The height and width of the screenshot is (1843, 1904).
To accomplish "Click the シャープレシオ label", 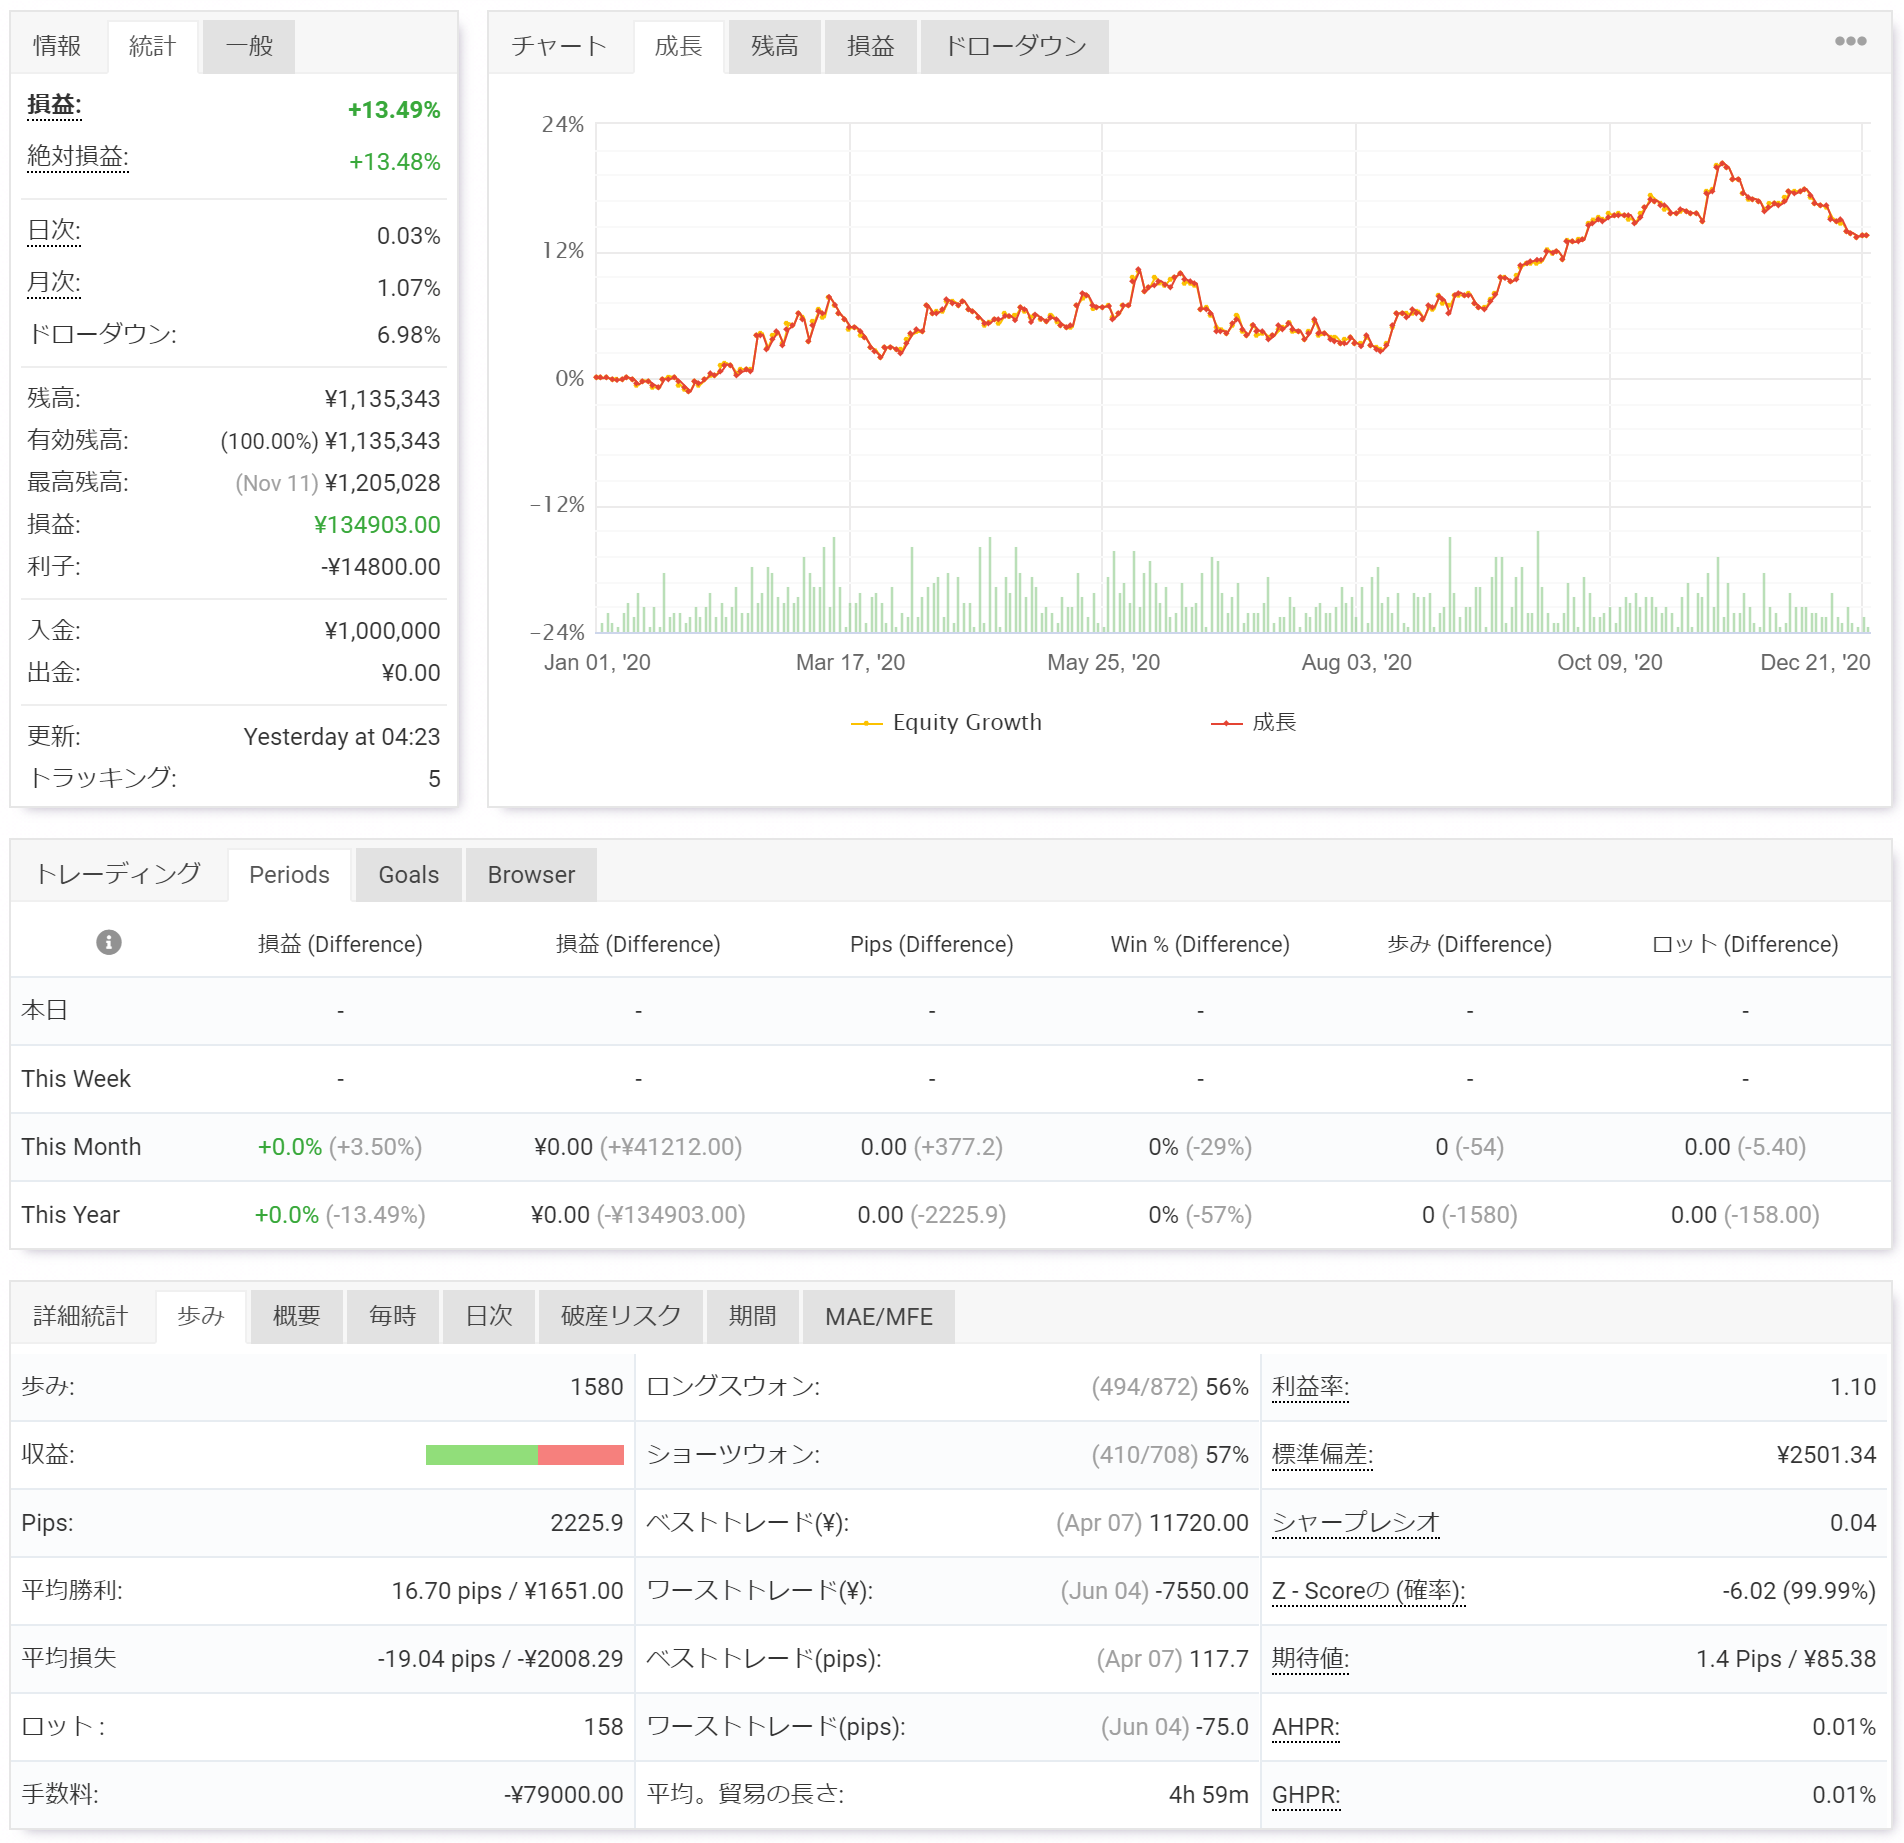I will (1356, 1523).
